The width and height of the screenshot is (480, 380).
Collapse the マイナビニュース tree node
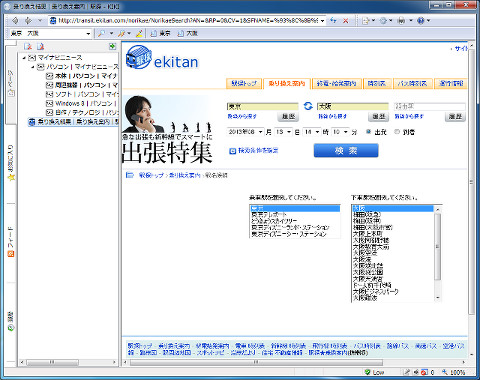(24, 58)
